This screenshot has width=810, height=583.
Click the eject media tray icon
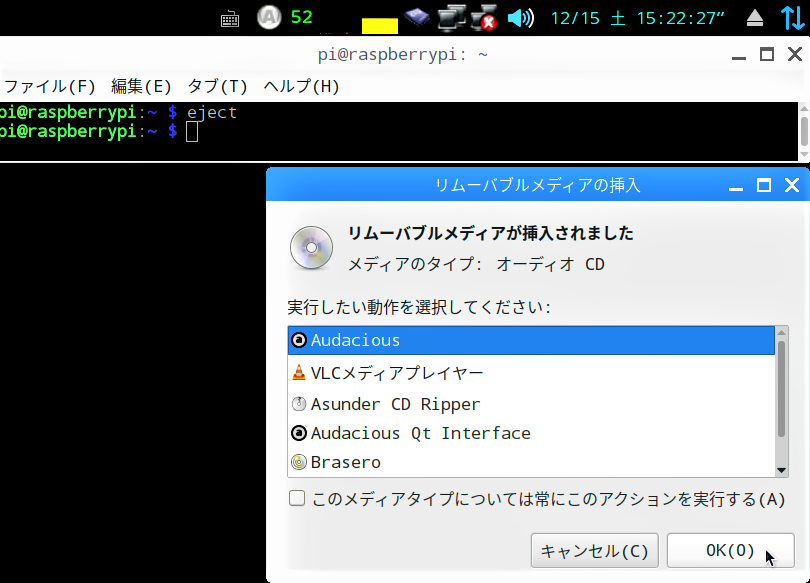coord(755,19)
